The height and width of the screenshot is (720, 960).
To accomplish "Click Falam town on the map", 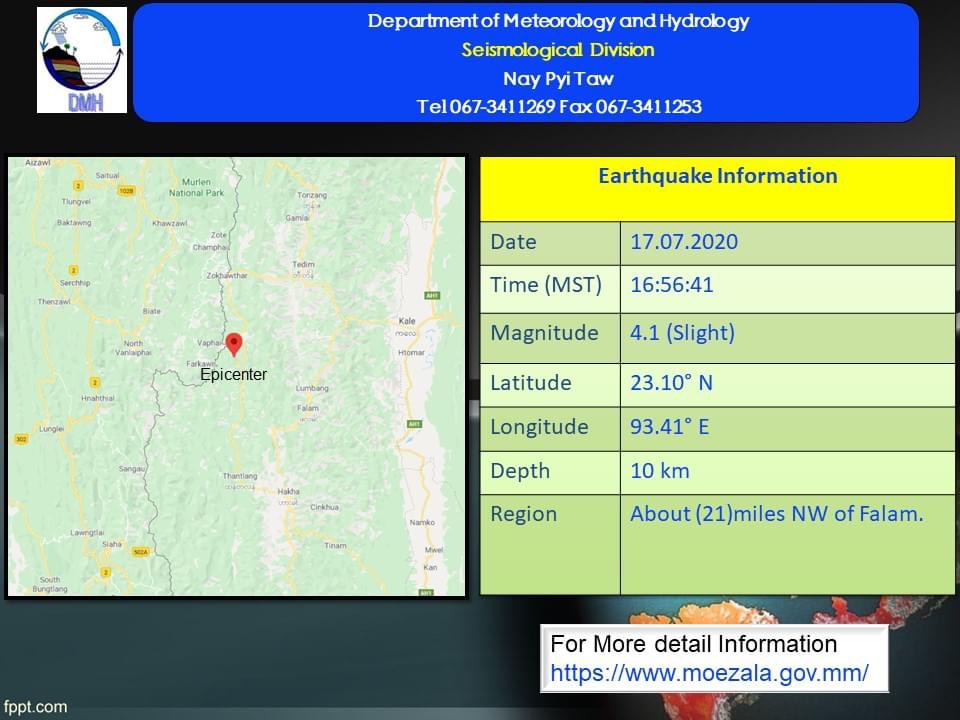I will [308, 408].
